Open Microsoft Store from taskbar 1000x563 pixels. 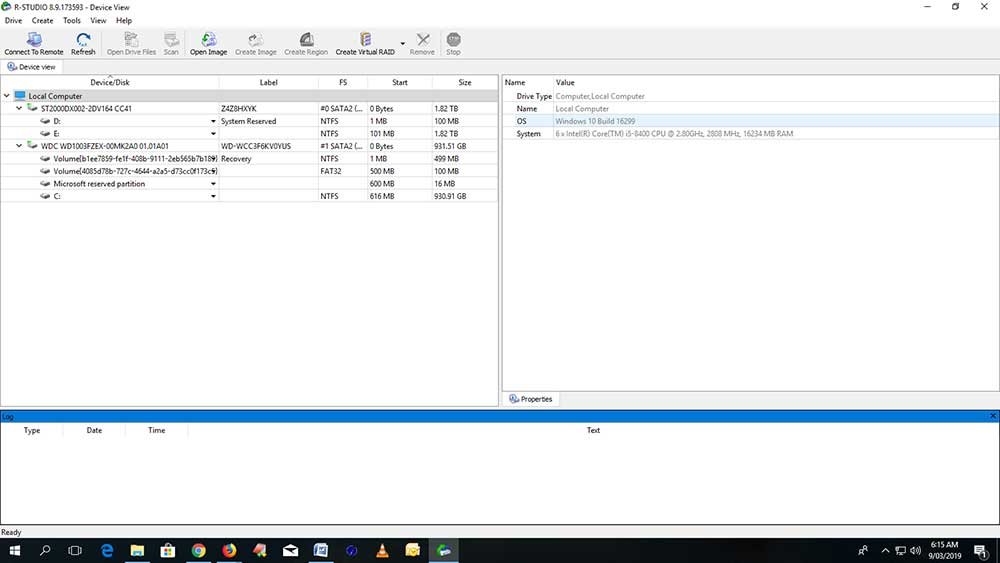[x=168, y=550]
